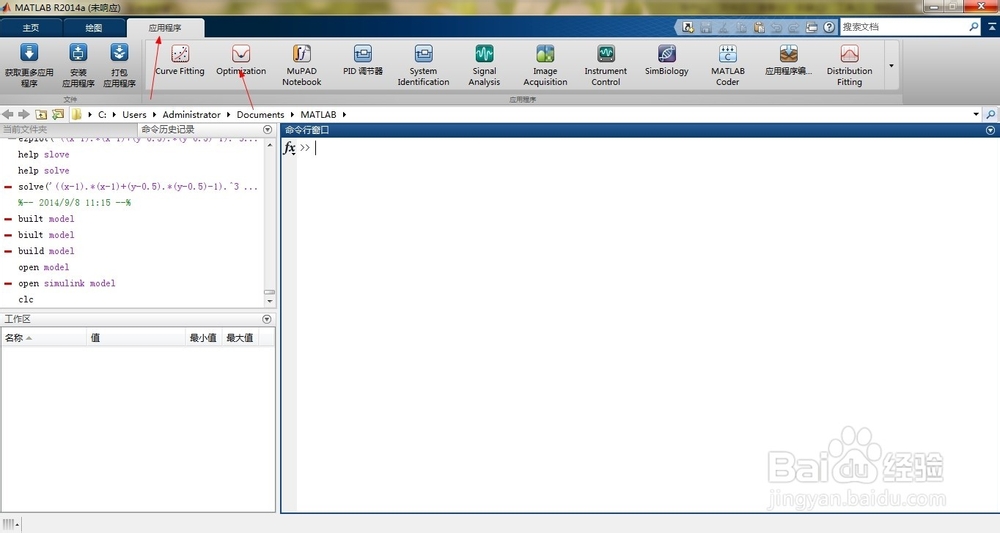
Task: Expand arrow after Administrator in path
Action: click(x=228, y=115)
